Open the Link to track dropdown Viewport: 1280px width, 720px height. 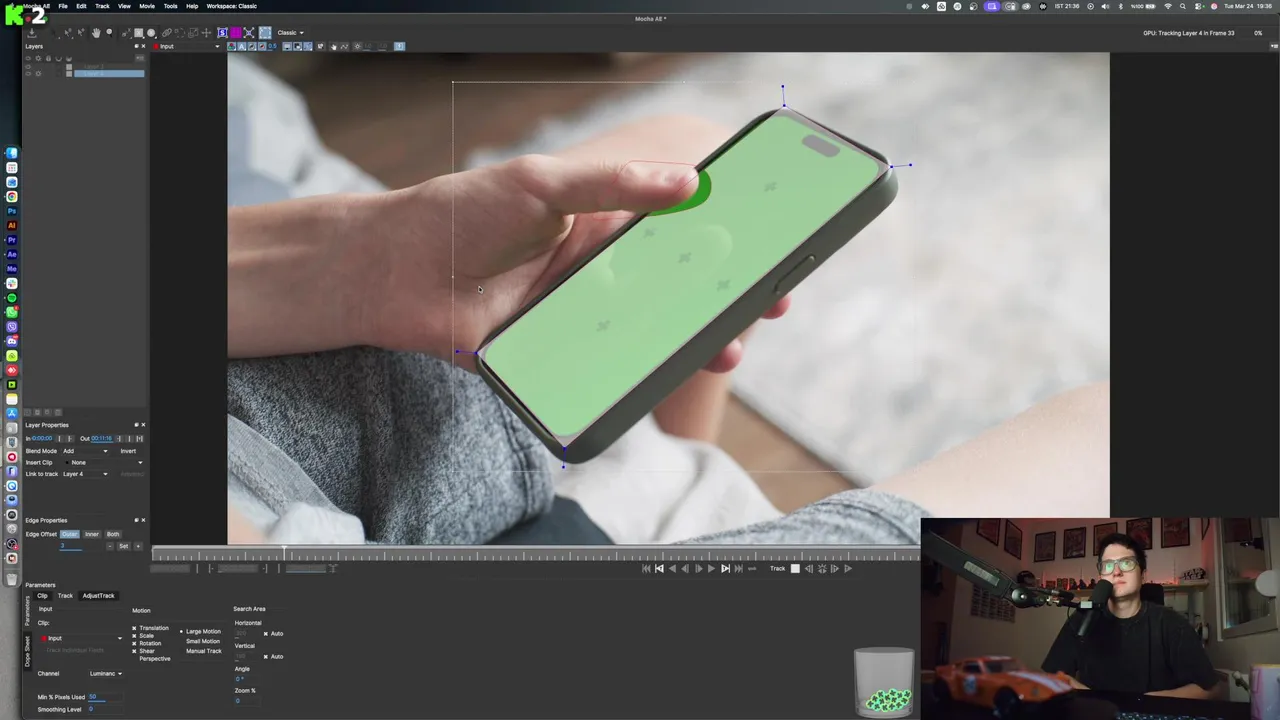point(86,474)
